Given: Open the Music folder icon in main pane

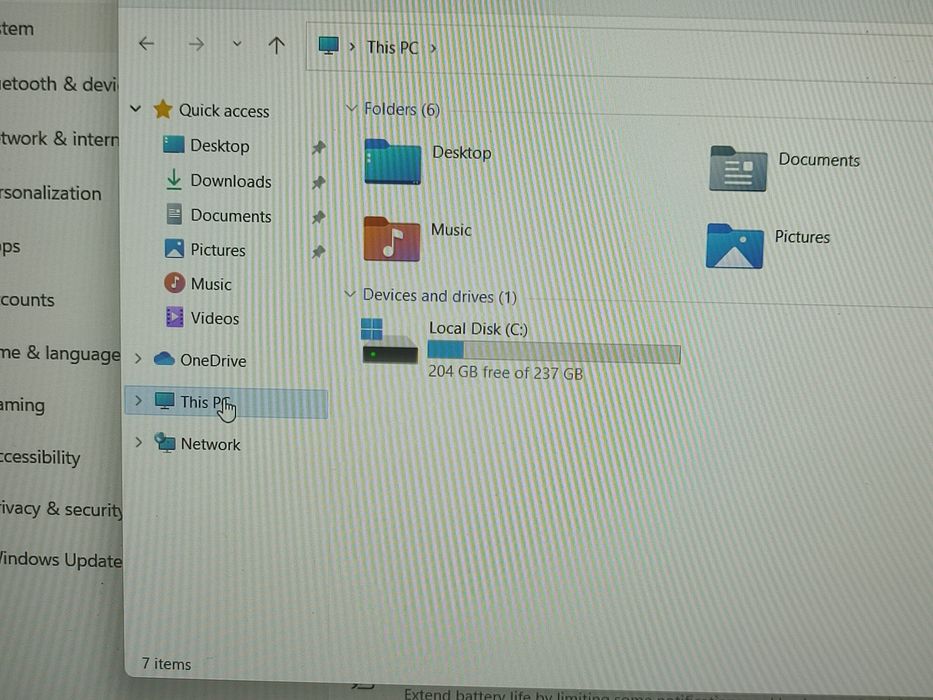Looking at the screenshot, I should [x=392, y=239].
